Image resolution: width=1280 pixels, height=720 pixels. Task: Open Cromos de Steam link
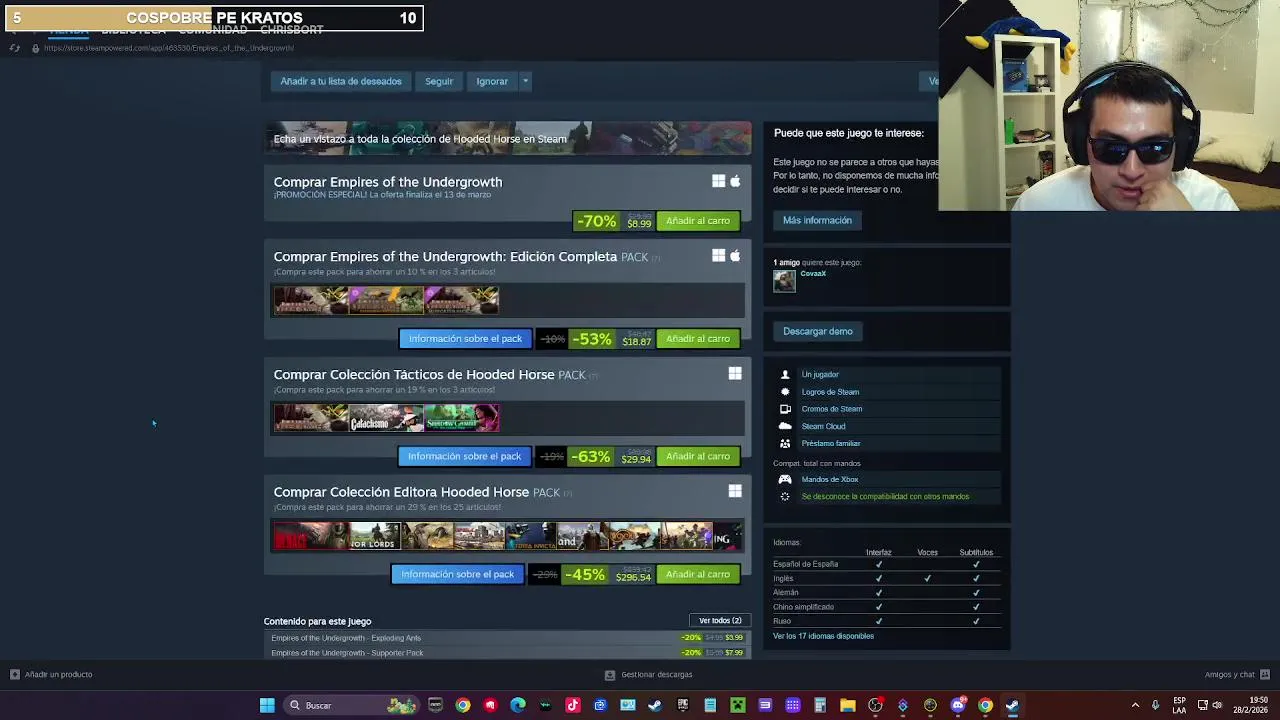(831, 409)
